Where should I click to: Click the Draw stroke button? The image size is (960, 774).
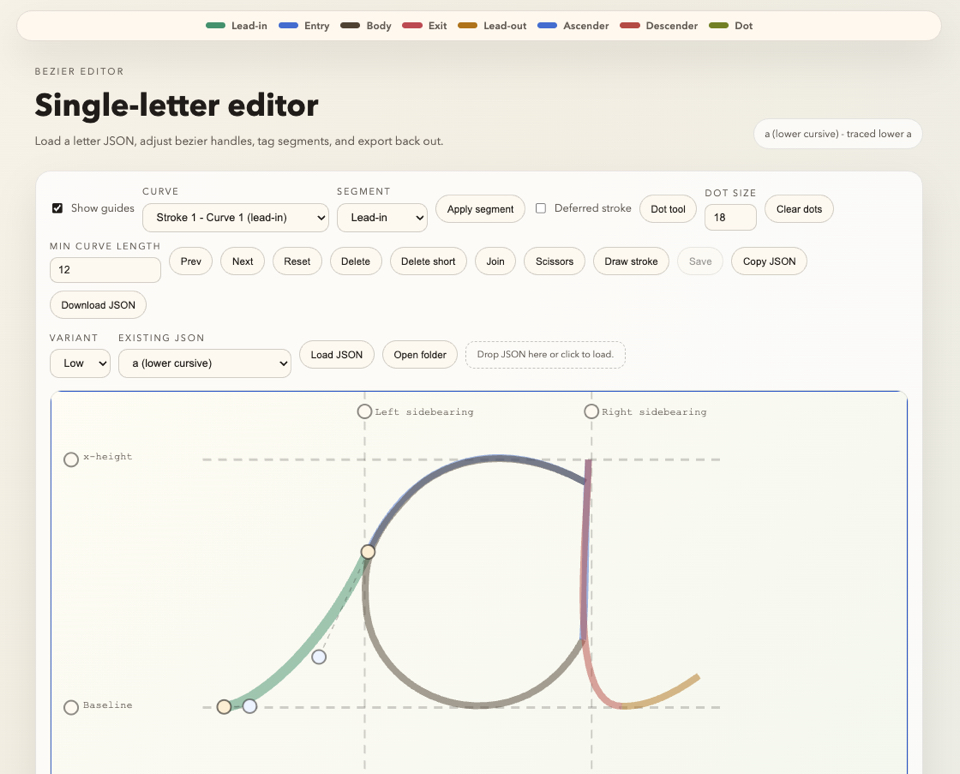[631, 261]
